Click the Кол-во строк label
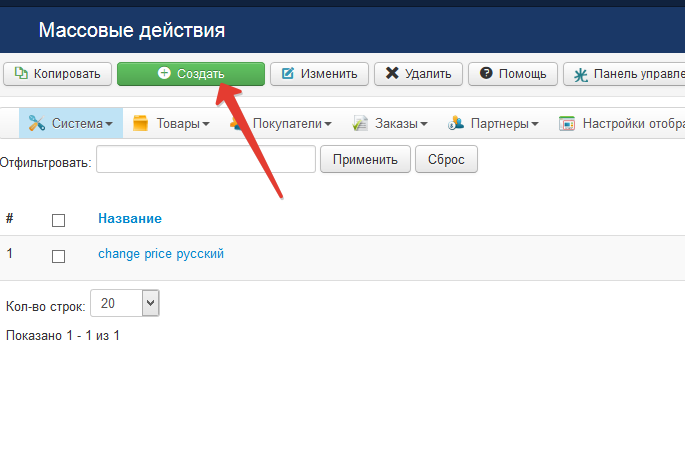 [45, 307]
